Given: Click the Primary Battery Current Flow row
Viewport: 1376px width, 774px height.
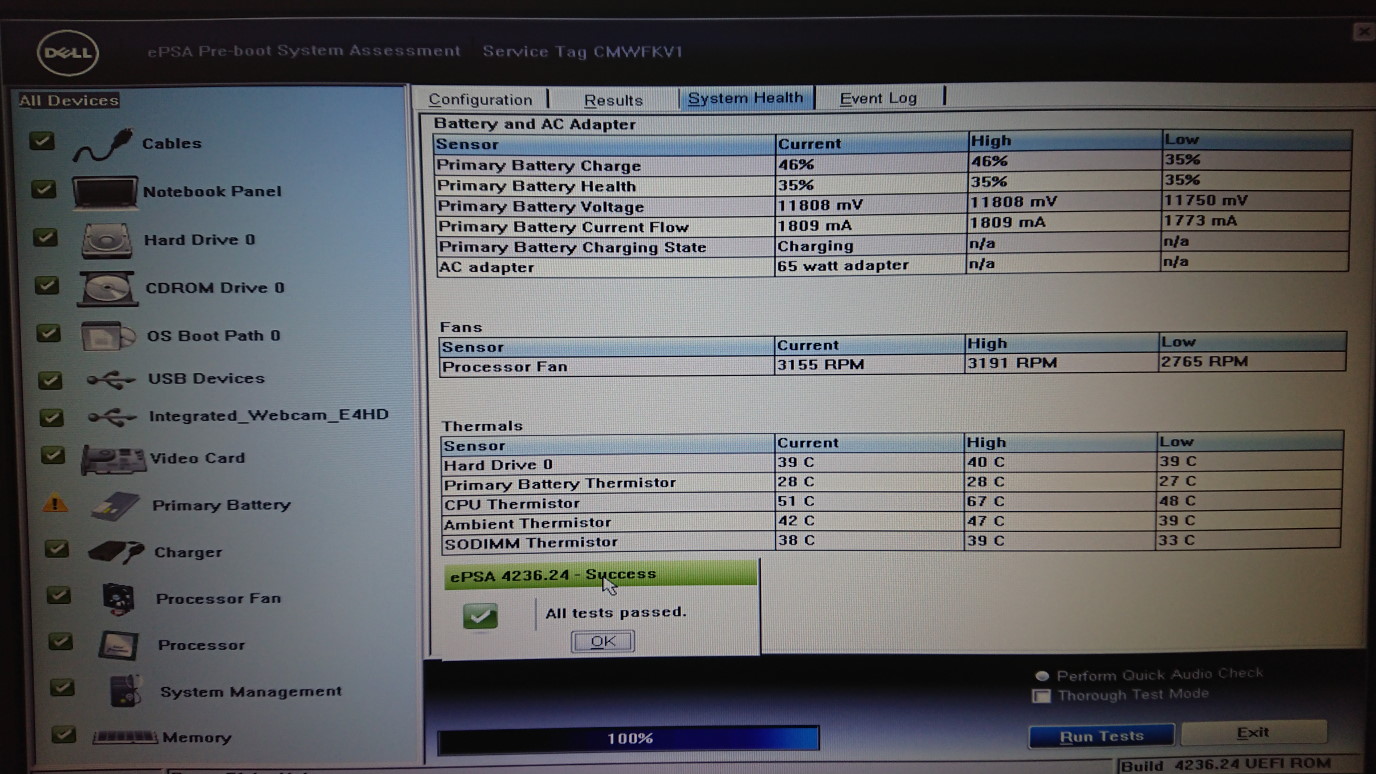Looking at the screenshot, I should pyautogui.click(x=892, y=226).
